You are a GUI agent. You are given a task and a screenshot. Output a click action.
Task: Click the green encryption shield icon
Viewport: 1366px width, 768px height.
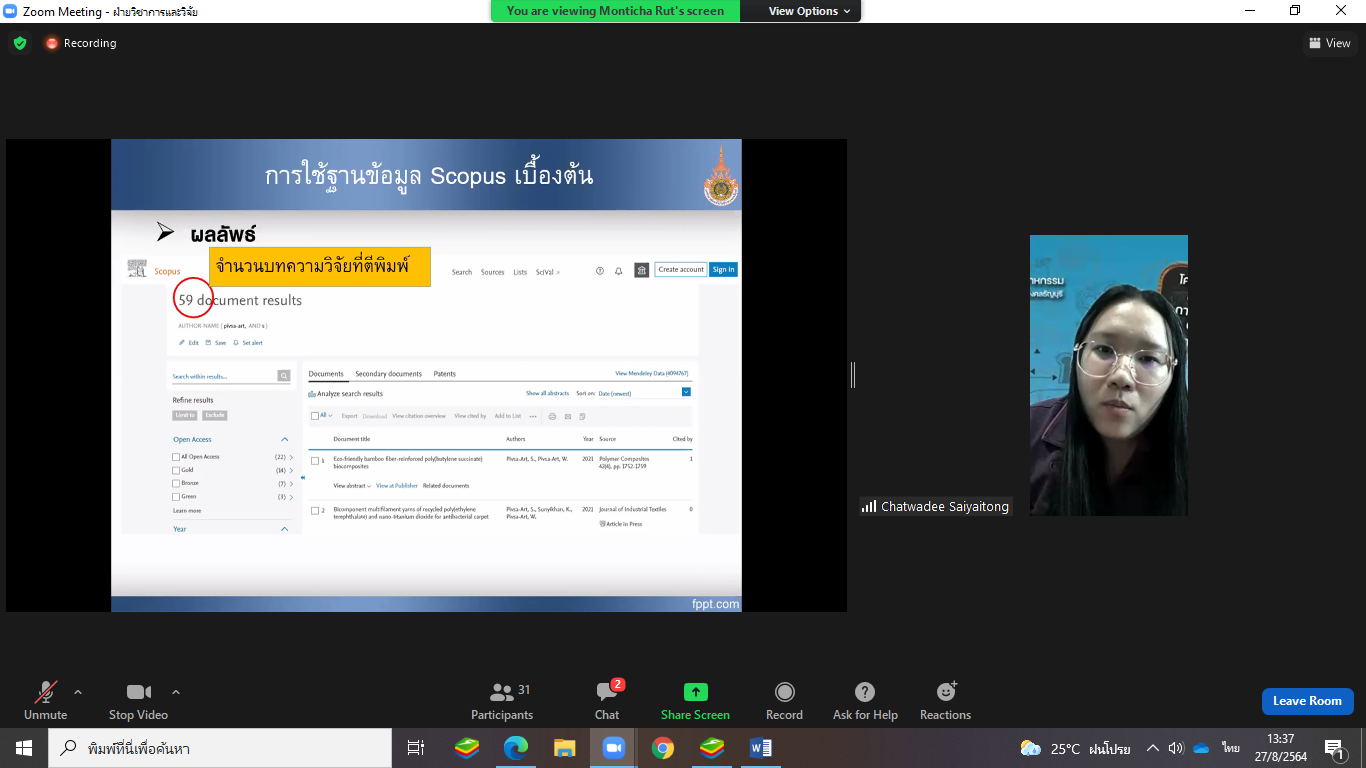click(x=20, y=43)
